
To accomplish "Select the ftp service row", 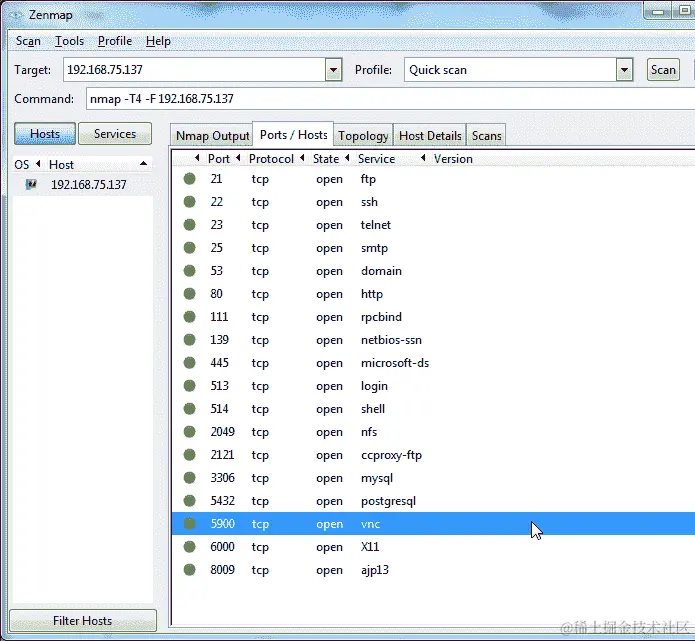I will pyautogui.click(x=433, y=179).
